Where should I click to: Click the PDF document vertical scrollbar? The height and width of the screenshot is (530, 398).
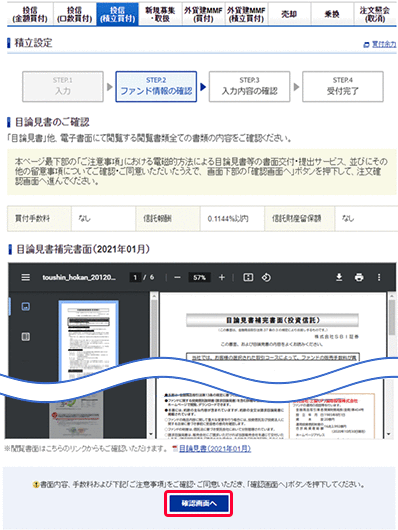(392, 365)
